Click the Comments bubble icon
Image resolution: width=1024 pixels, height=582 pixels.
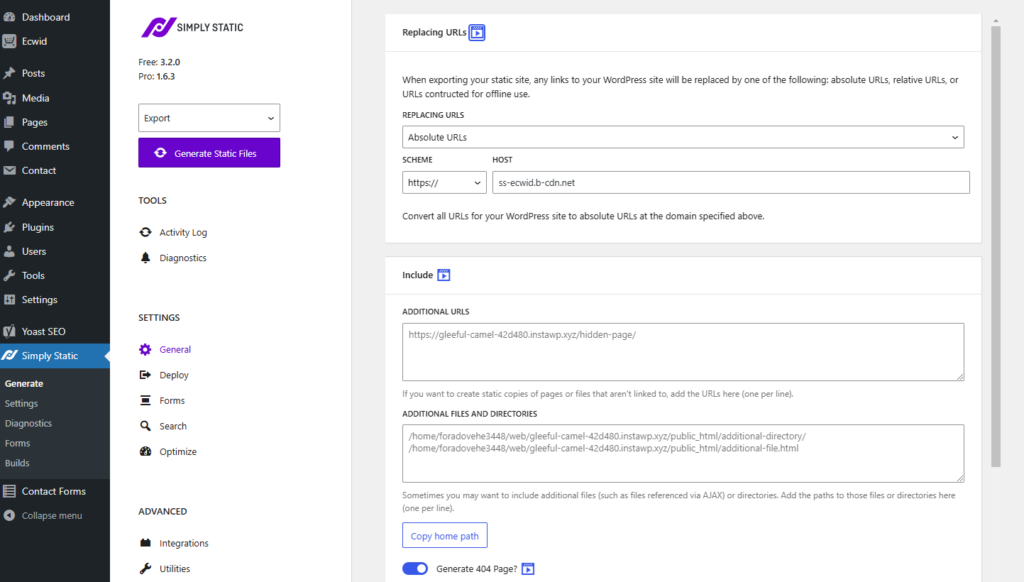coord(9,146)
